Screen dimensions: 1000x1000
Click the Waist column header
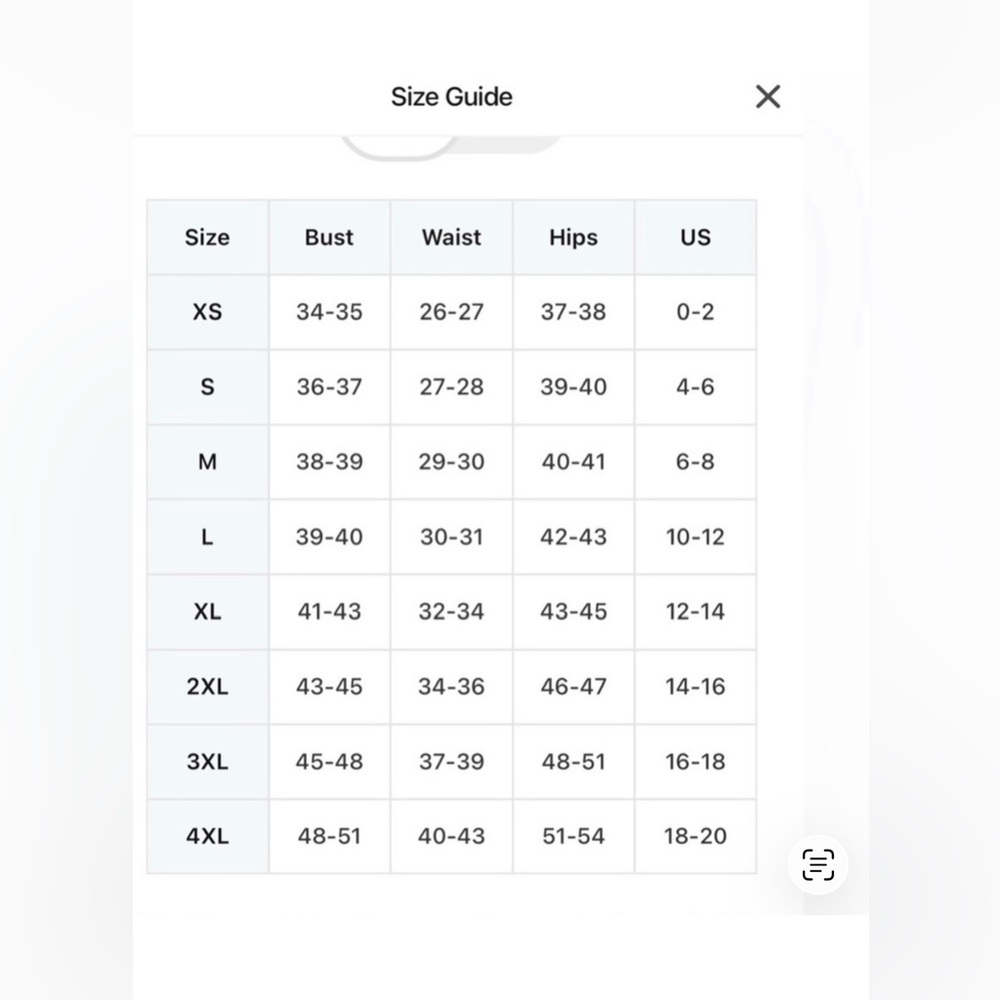(452, 237)
